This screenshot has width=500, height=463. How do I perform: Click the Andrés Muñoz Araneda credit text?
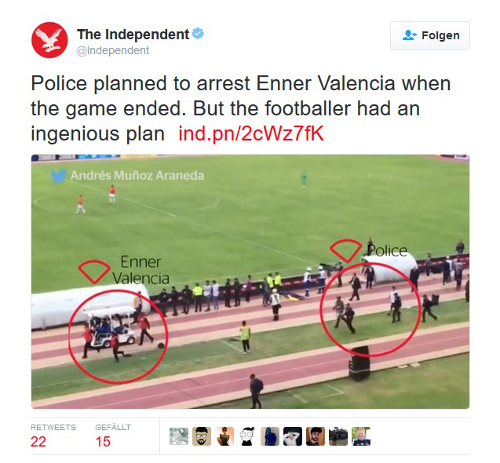(x=137, y=175)
